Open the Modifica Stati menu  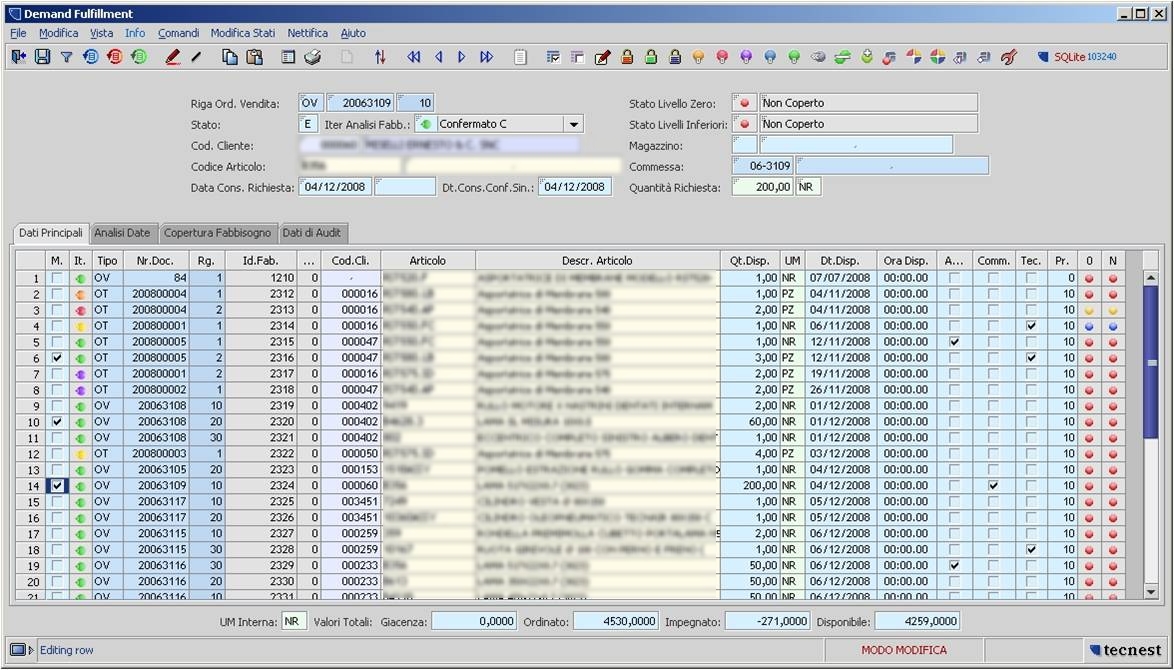(243, 33)
